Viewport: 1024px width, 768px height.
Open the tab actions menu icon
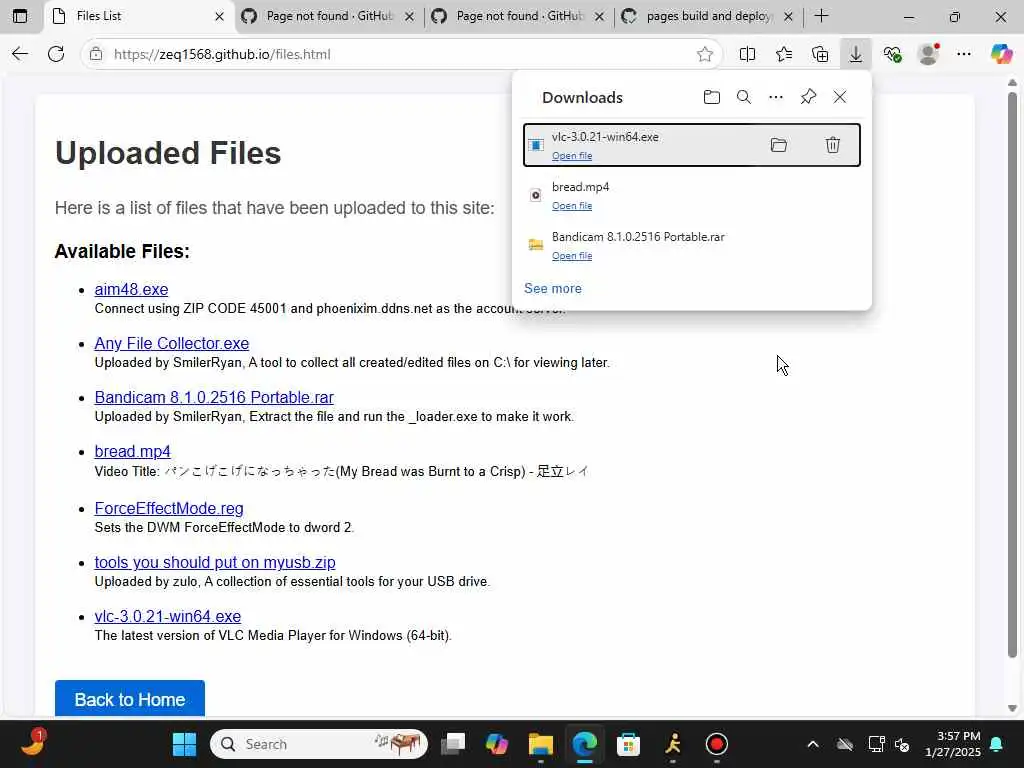20,16
